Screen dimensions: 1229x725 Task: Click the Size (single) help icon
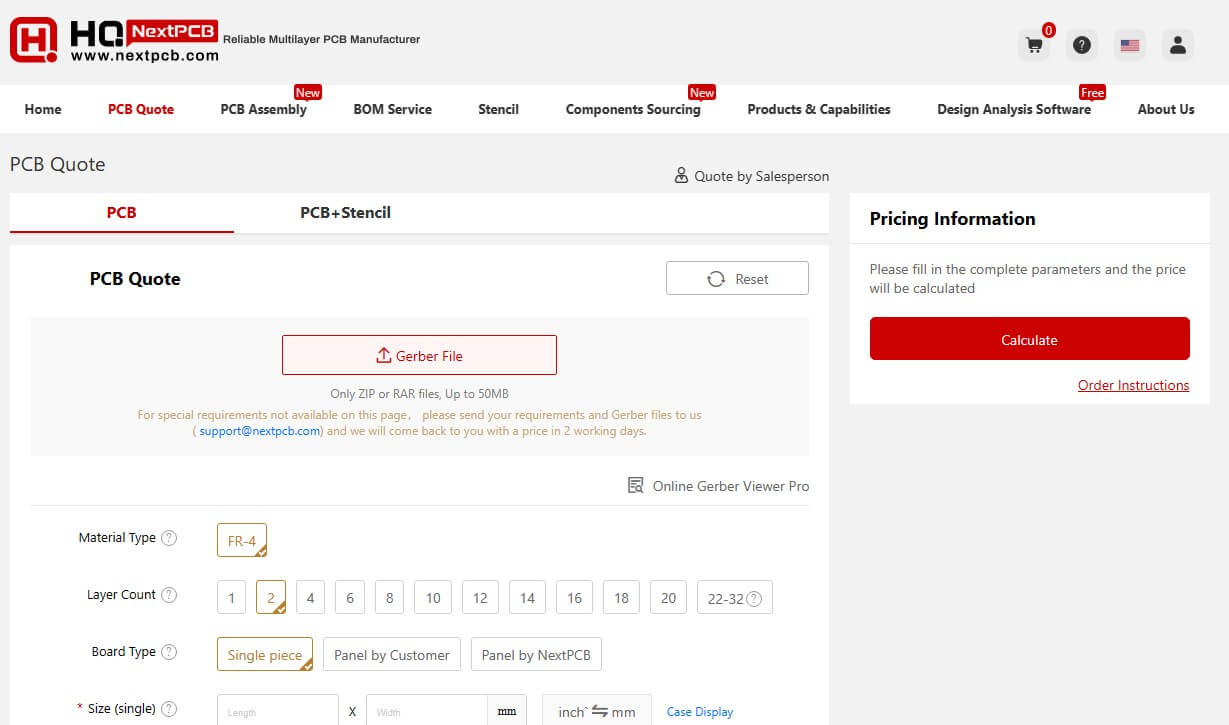[x=169, y=709]
